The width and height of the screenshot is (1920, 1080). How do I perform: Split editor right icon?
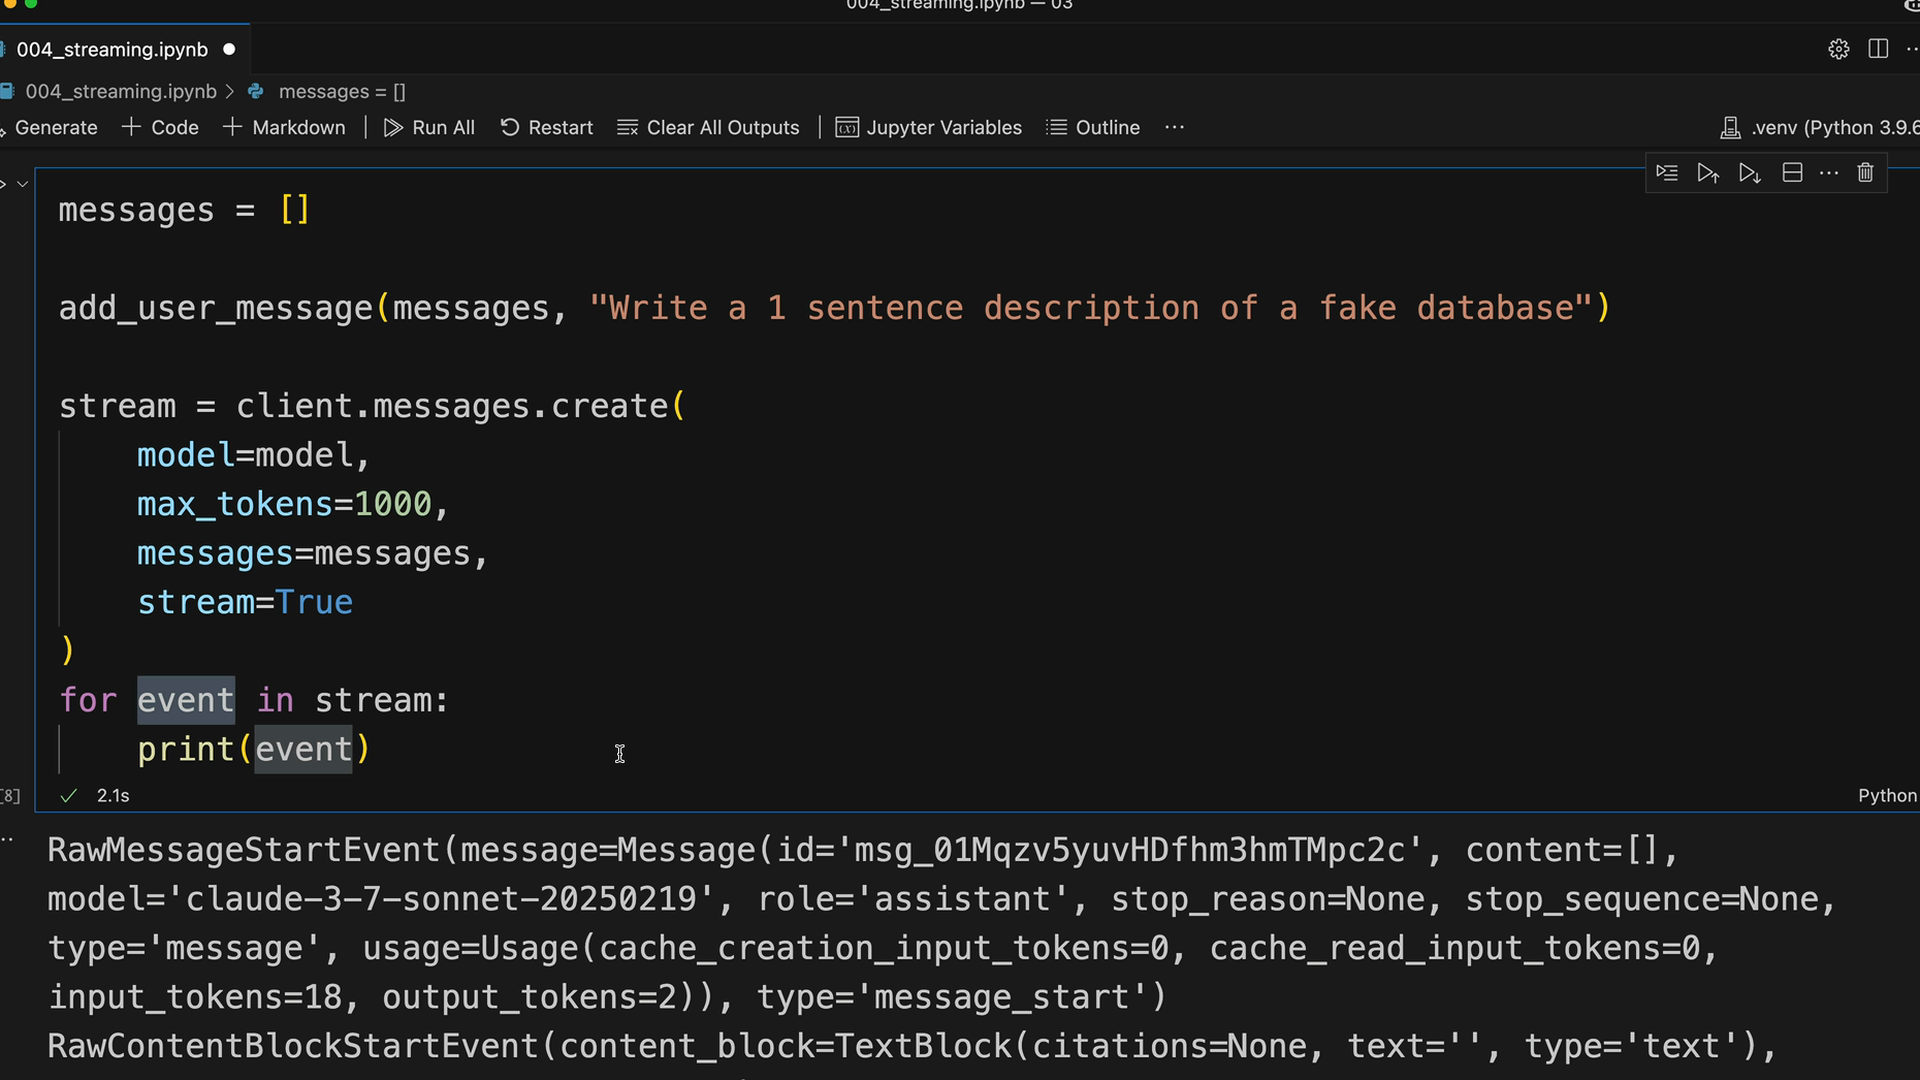1878,49
